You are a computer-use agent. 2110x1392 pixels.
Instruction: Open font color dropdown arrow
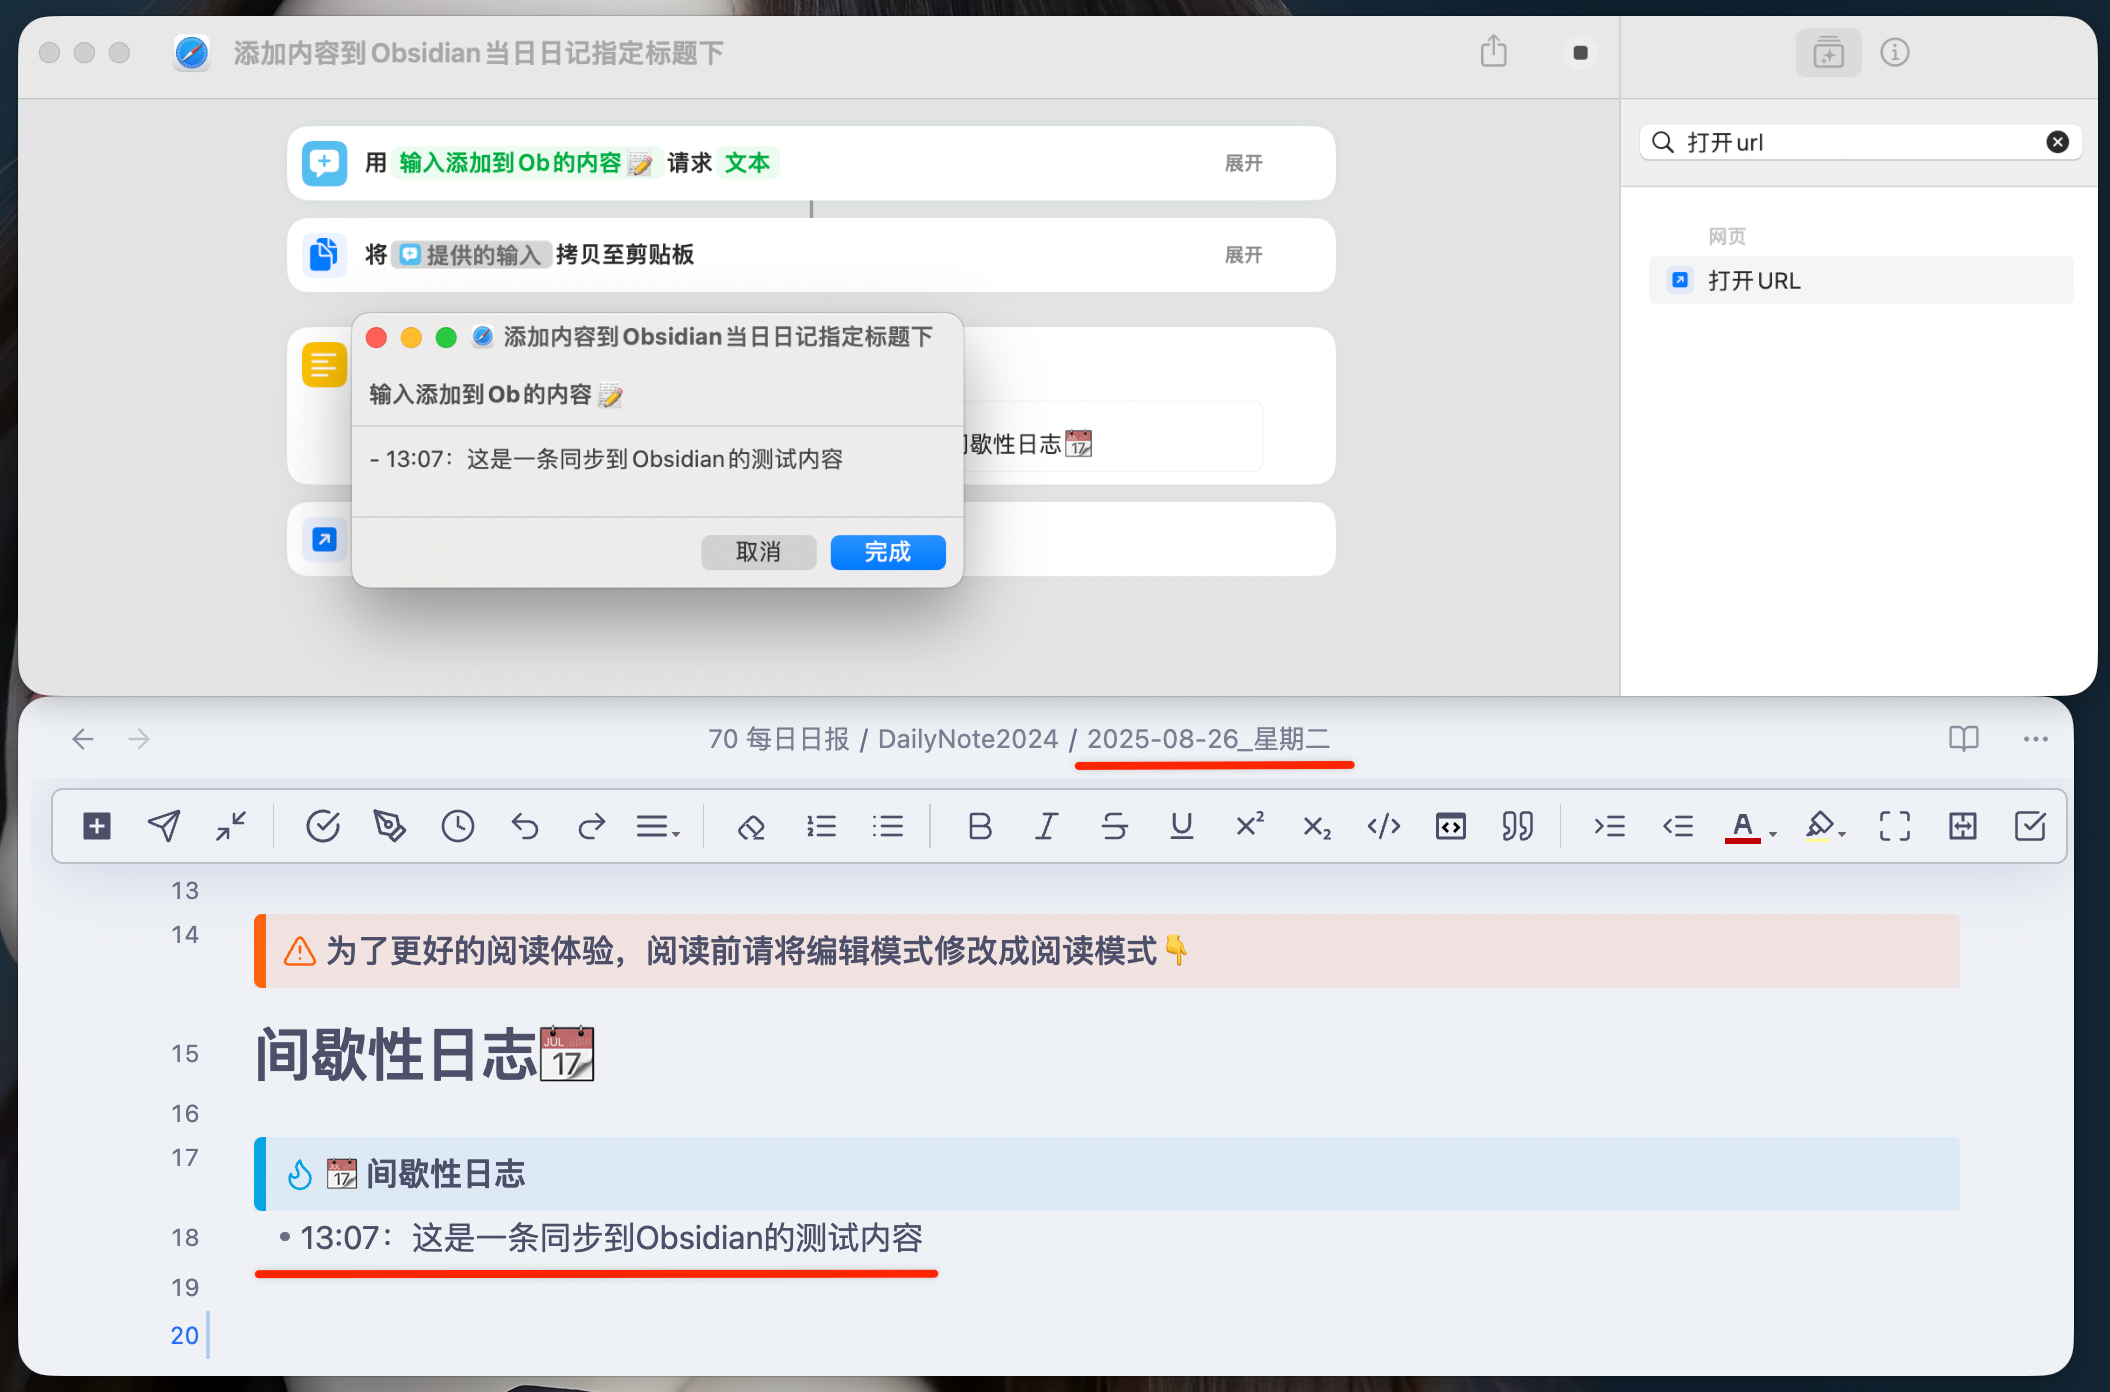[x=1773, y=834]
